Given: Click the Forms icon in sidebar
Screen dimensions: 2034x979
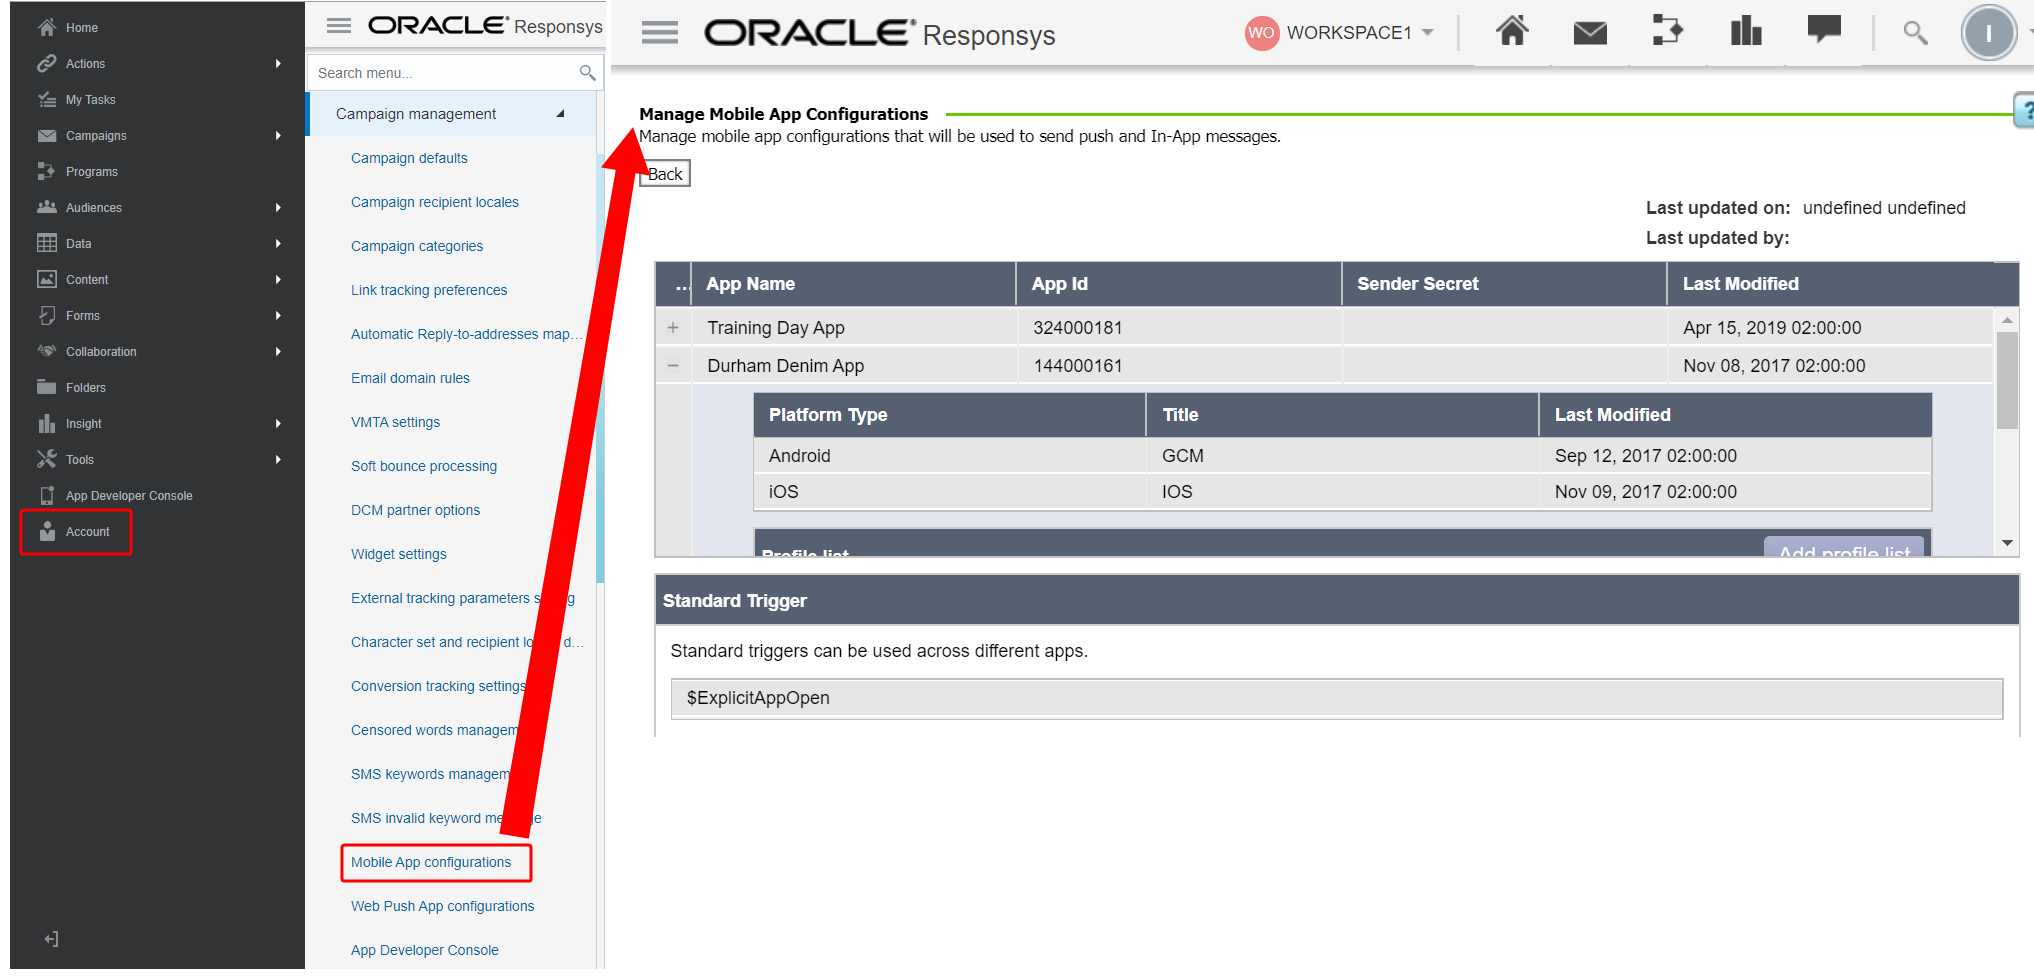Looking at the screenshot, I should pos(47,315).
